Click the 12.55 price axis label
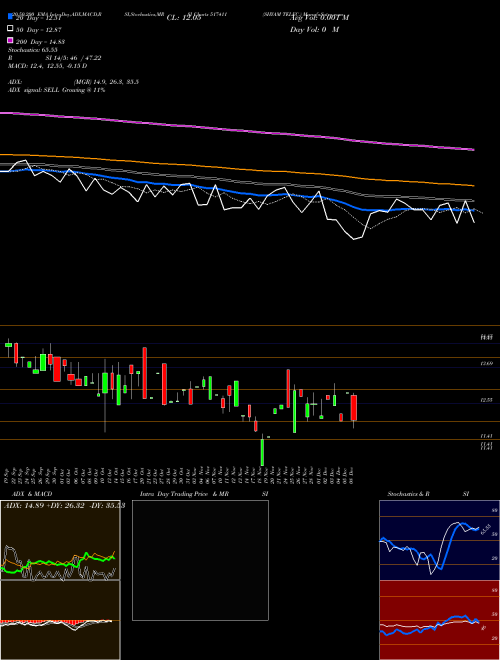500x660 pixels. pyautogui.click(x=487, y=400)
